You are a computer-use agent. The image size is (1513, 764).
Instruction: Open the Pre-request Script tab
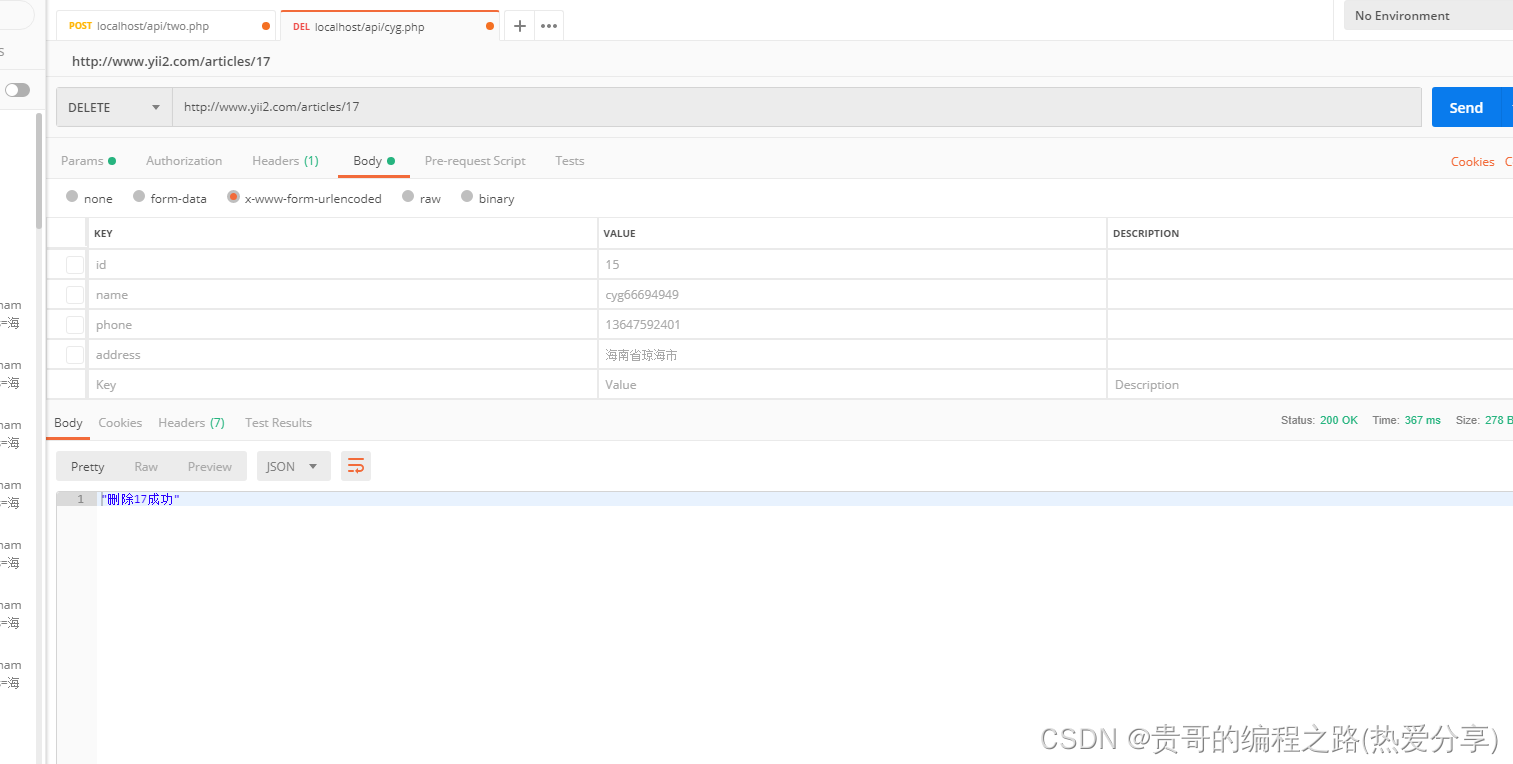tap(475, 161)
